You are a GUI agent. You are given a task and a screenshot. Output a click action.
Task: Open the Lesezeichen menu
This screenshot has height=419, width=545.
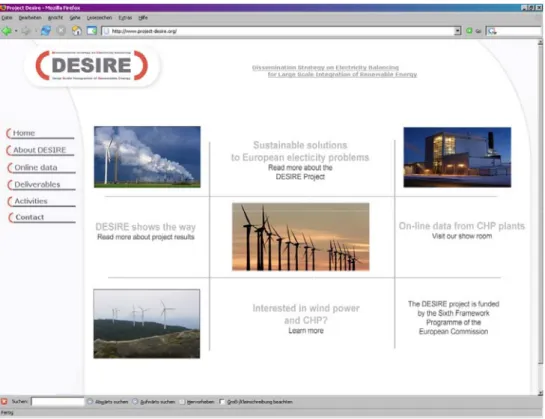pyautogui.click(x=99, y=18)
